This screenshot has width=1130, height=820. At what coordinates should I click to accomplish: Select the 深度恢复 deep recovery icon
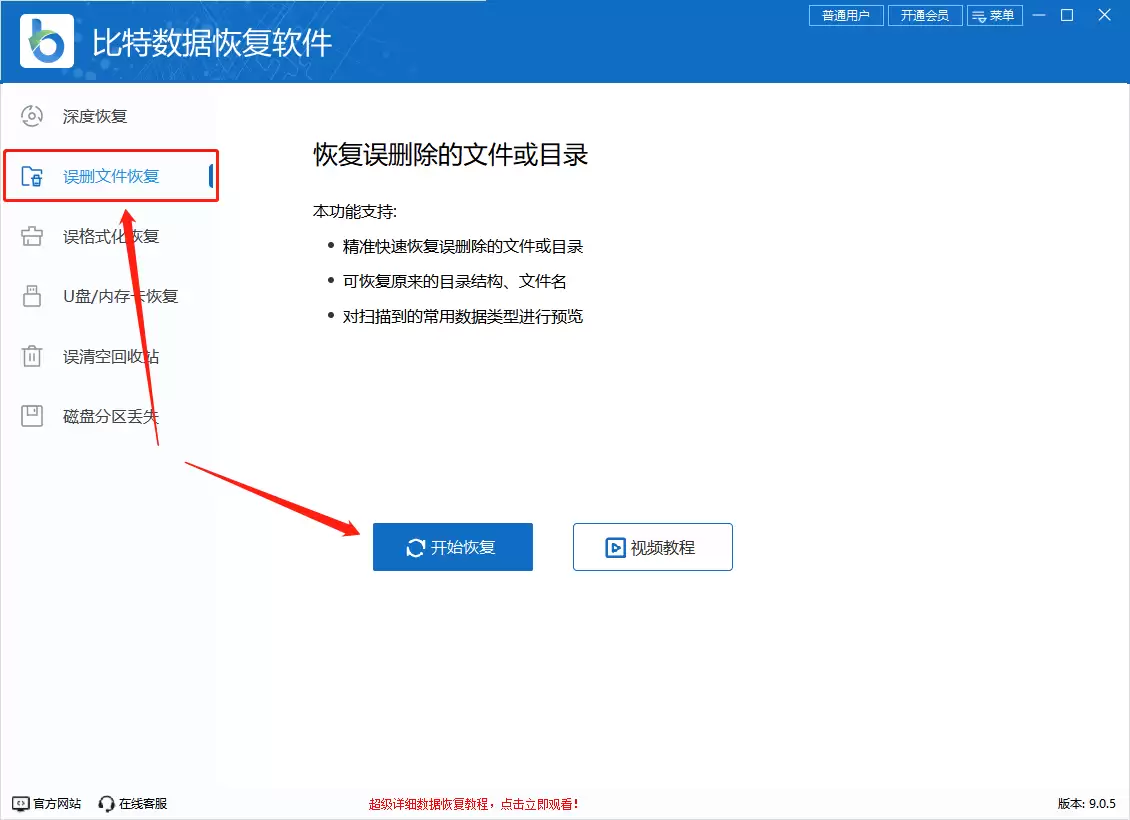pos(31,116)
